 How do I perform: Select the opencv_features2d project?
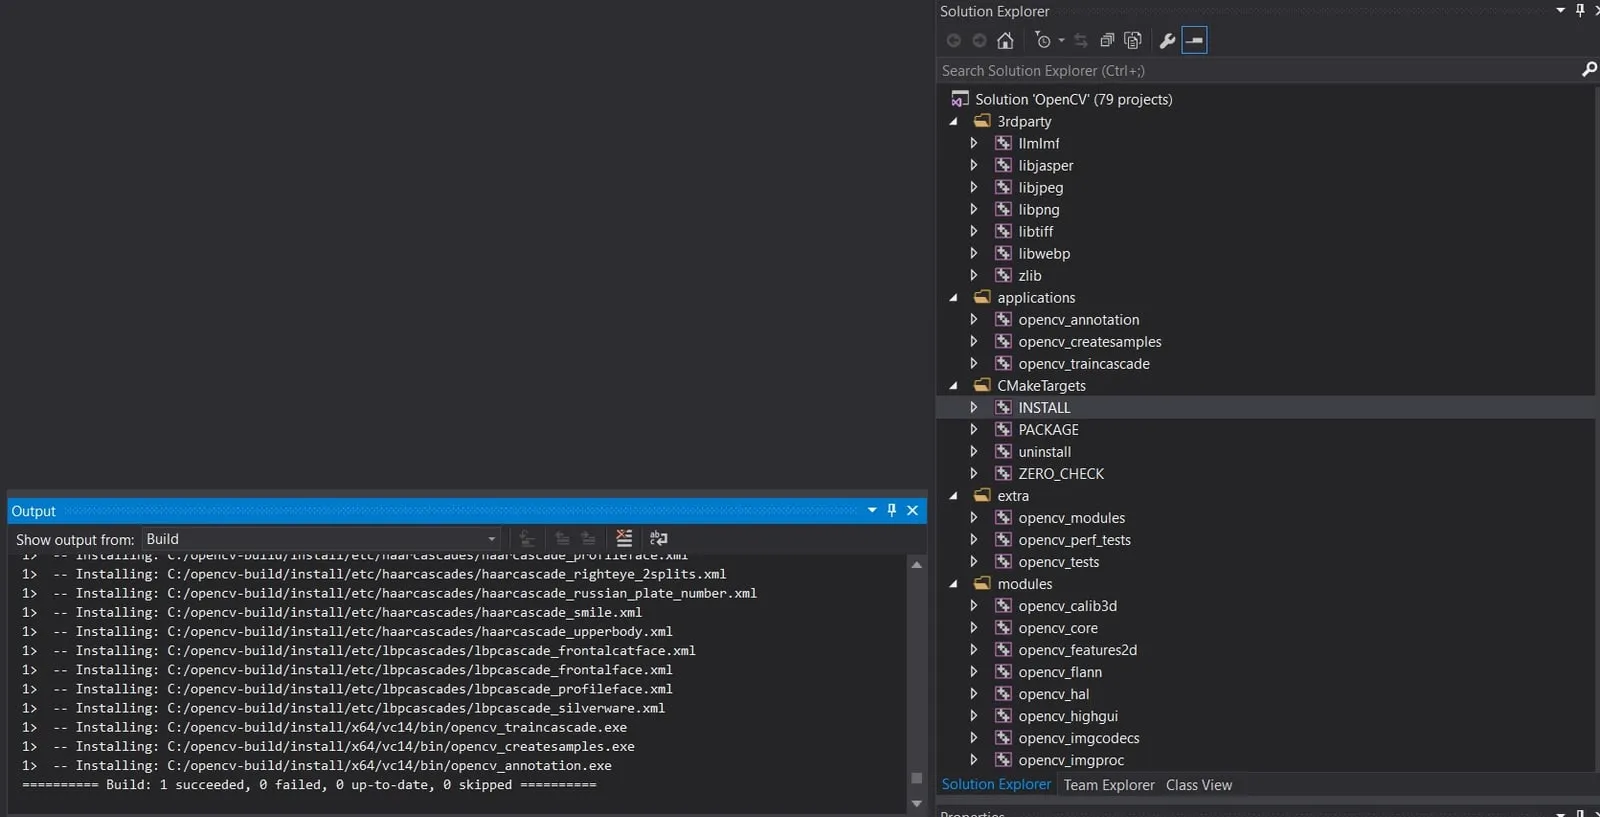click(x=1078, y=650)
